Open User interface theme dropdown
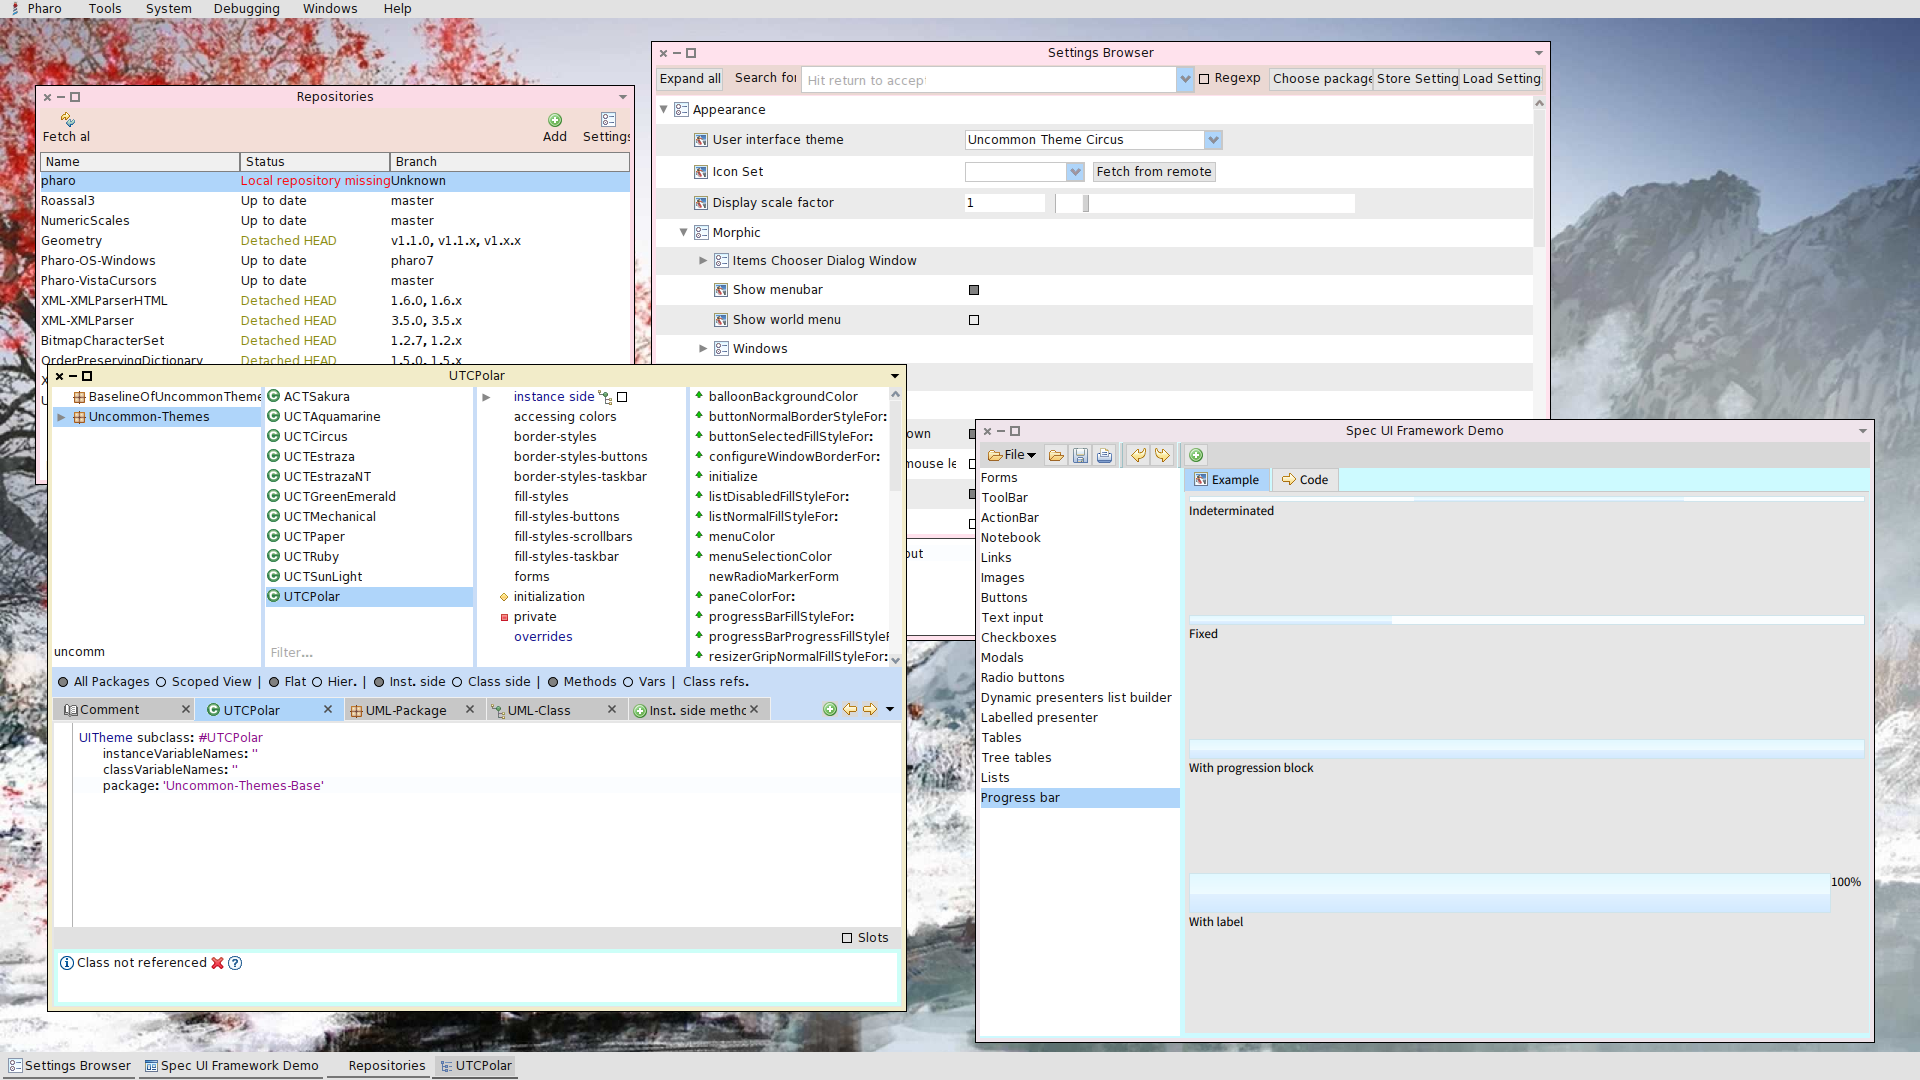 [1213, 140]
